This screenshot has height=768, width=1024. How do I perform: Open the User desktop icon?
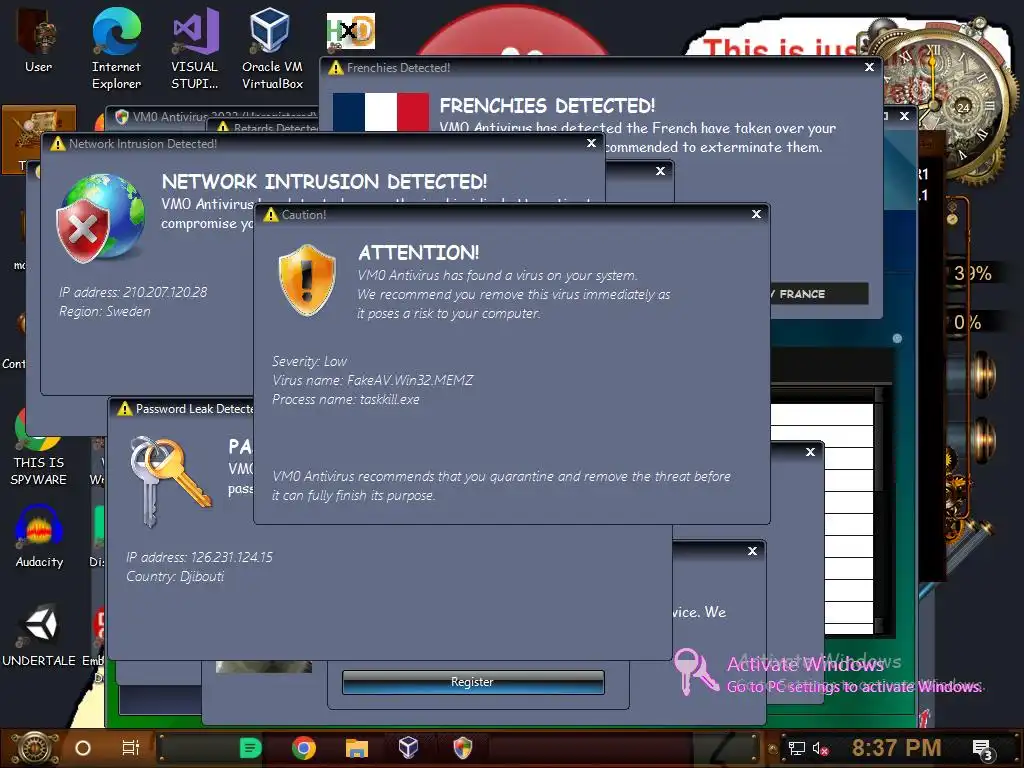(x=38, y=40)
